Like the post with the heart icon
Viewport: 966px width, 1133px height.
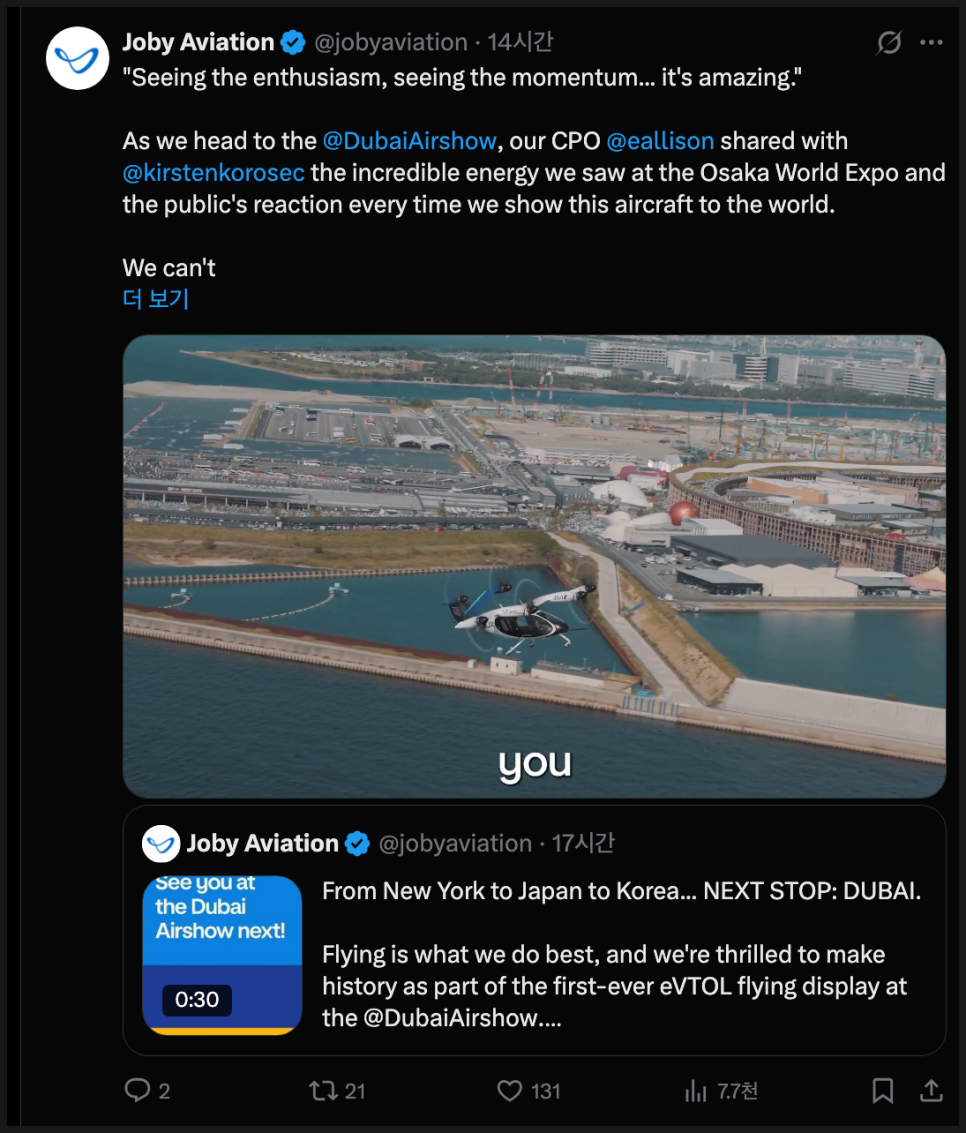509,1090
